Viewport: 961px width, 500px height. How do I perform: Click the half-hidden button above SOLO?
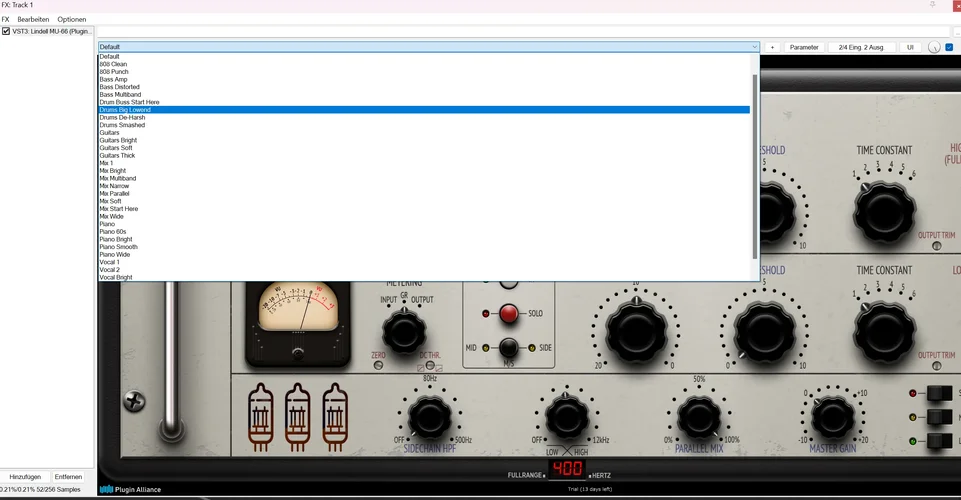(509, 284)
